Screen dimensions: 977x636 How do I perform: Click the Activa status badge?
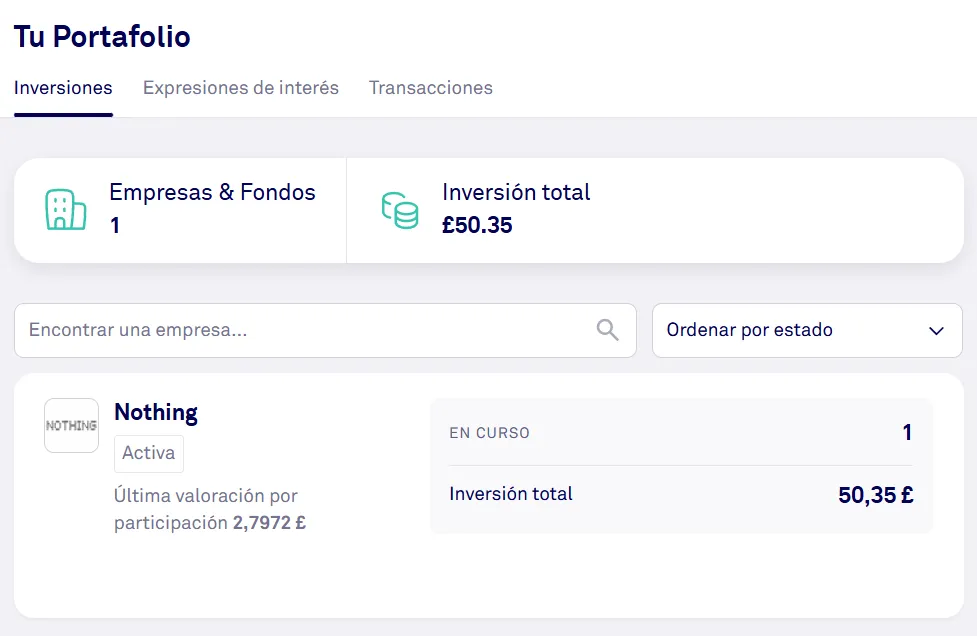tap(148, 453)
